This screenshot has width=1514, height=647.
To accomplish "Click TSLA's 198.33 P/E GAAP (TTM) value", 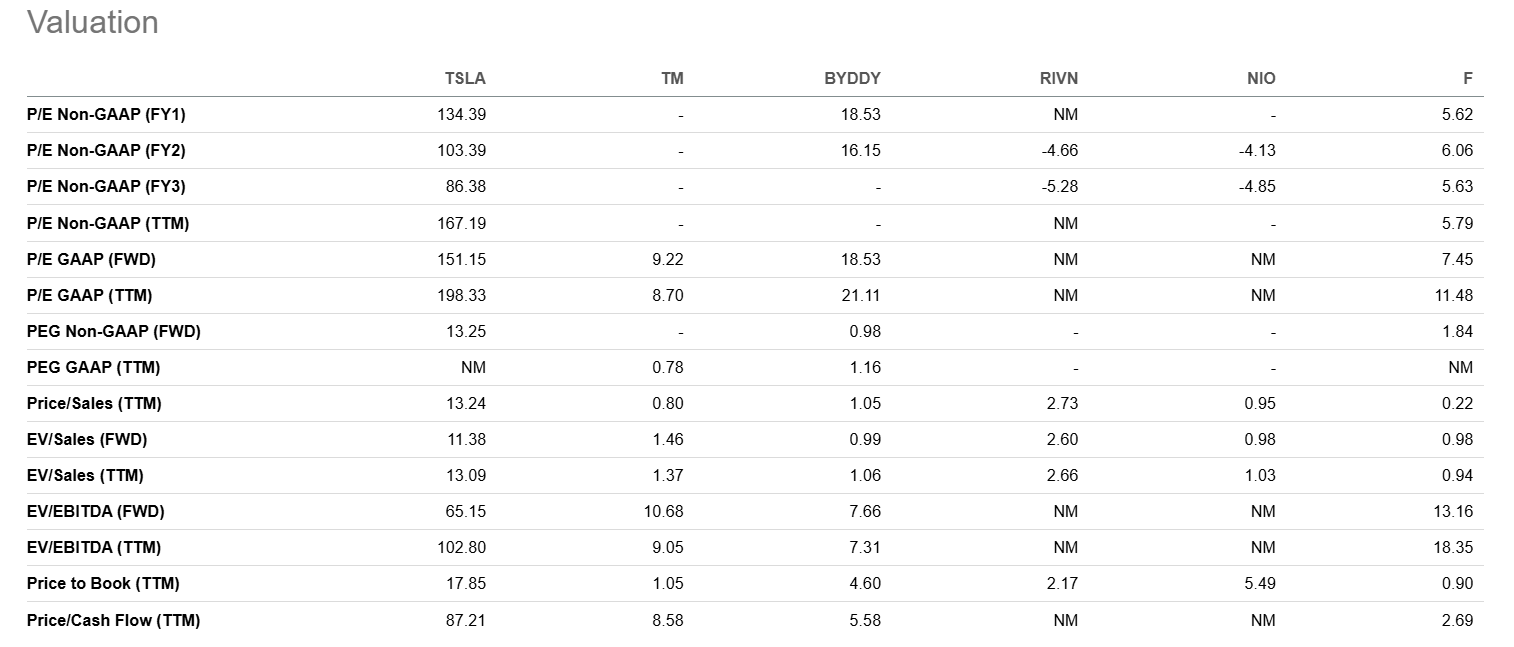I will pos(462,295).
